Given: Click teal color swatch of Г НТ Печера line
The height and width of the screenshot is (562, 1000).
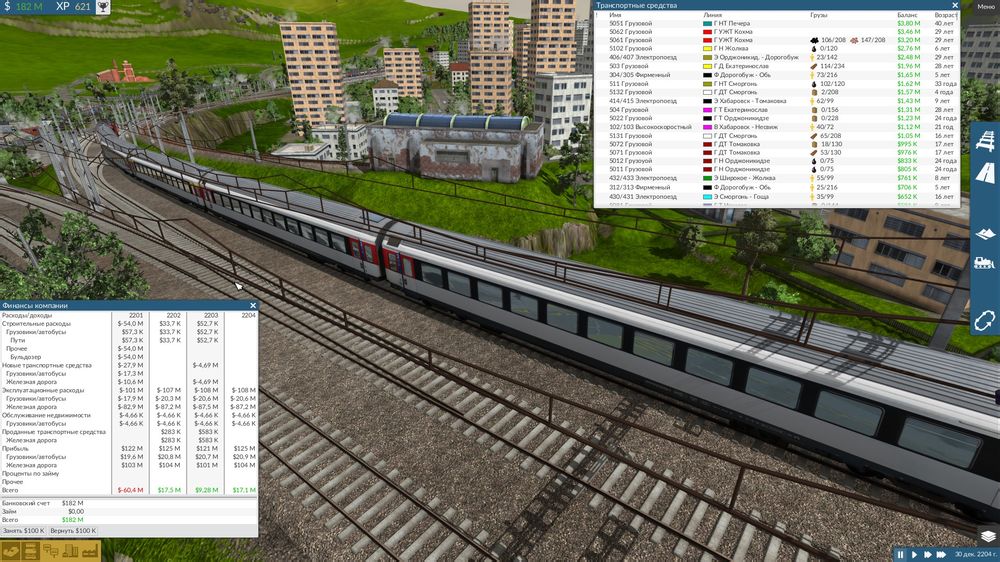Looking at the screenshot, I should pos(707,23).
